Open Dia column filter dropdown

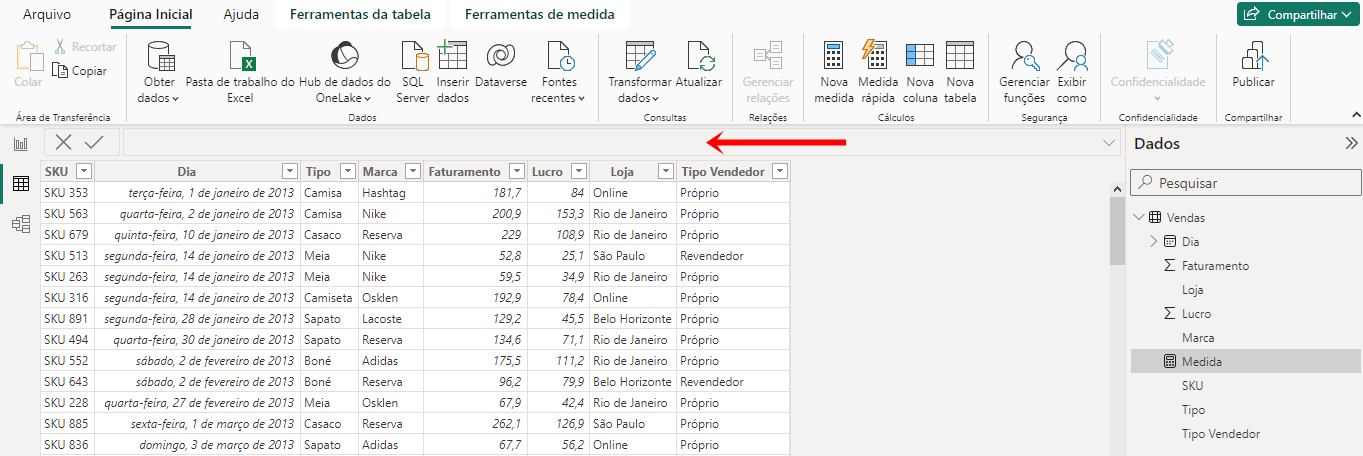click(290, 171)
